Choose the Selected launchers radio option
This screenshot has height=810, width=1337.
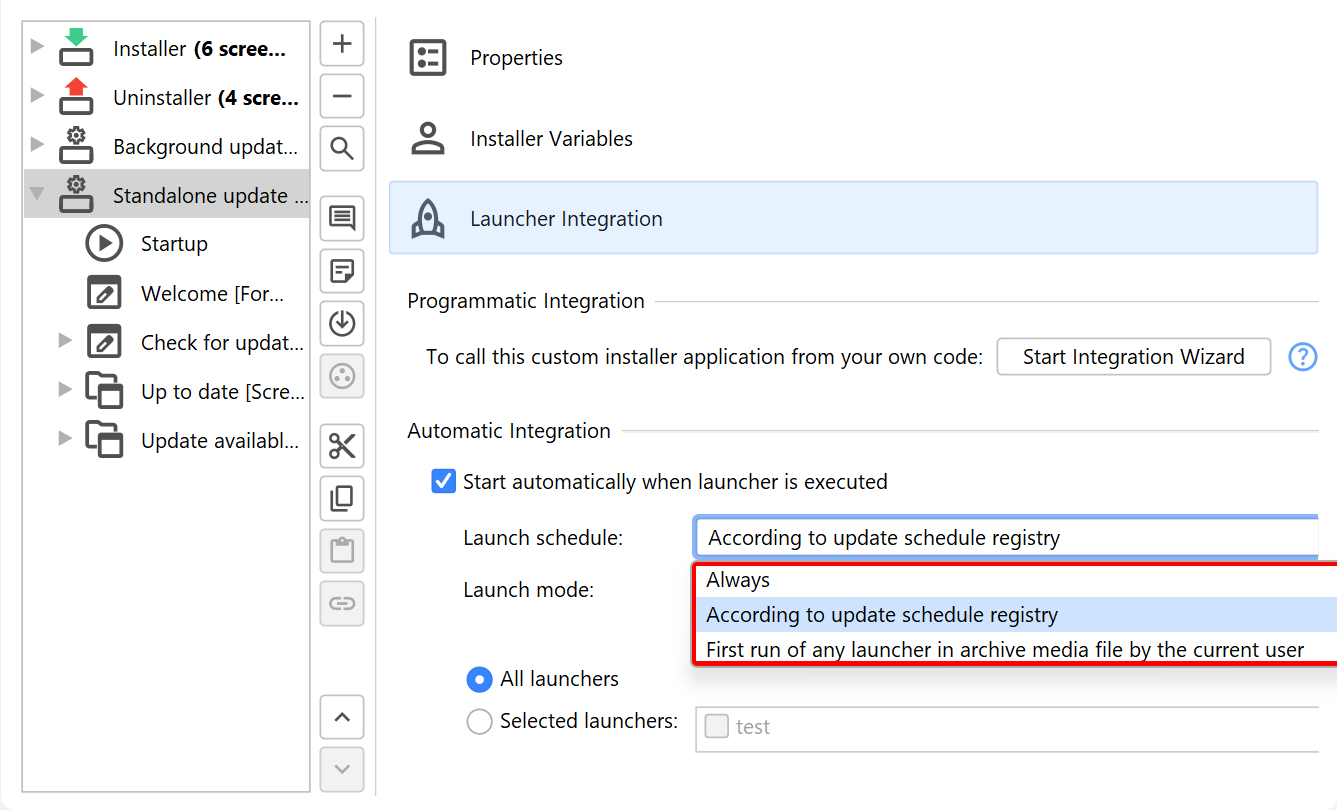click(x=480, y=721)
